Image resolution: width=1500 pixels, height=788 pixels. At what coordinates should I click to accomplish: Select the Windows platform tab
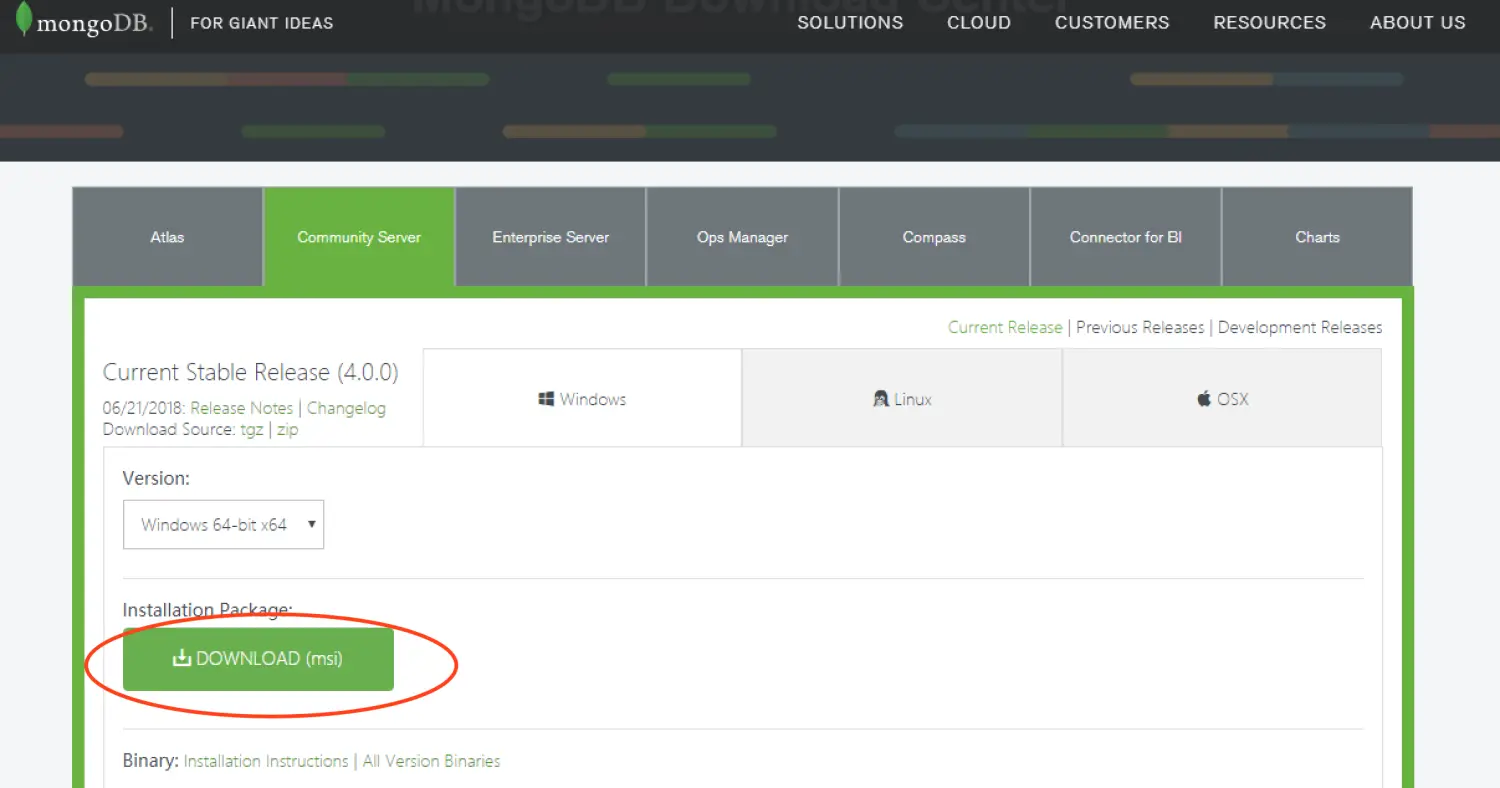[x=582, y=398]
